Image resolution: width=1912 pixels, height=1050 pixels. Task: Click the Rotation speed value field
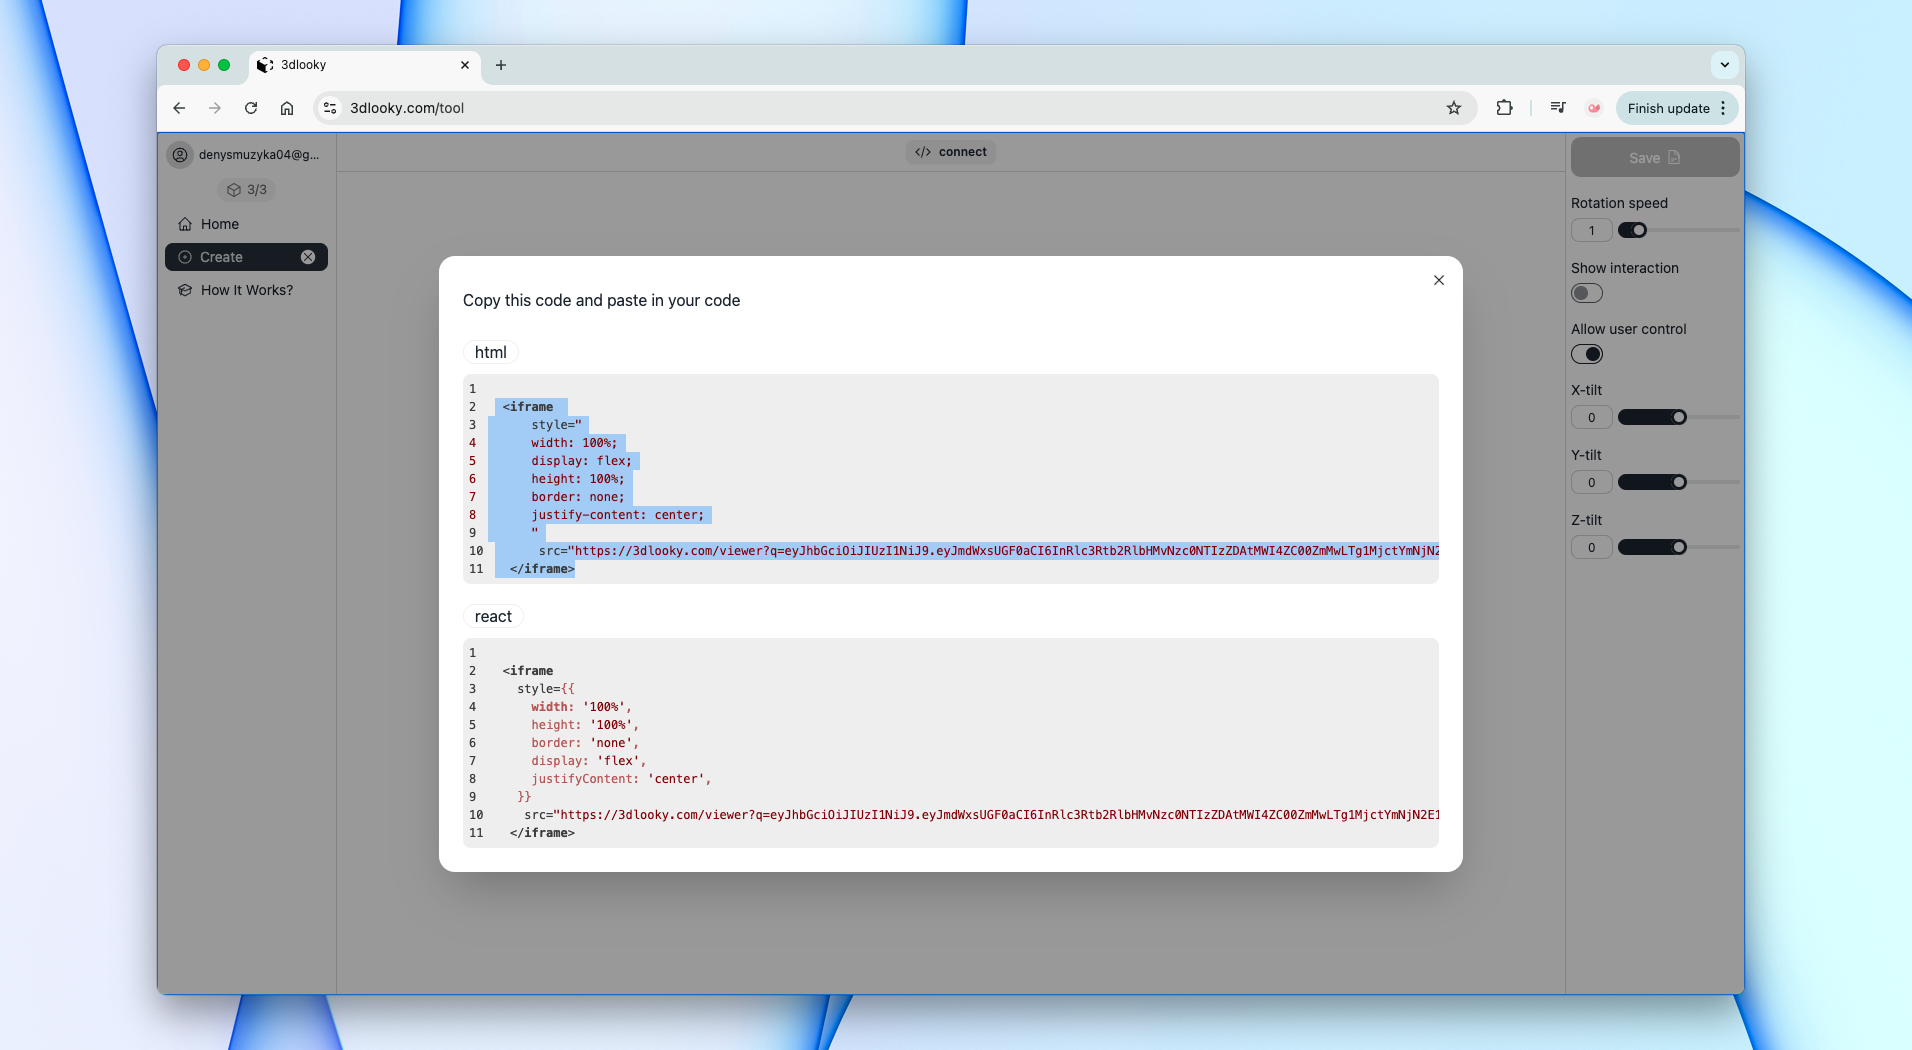tap(1591, 230)
